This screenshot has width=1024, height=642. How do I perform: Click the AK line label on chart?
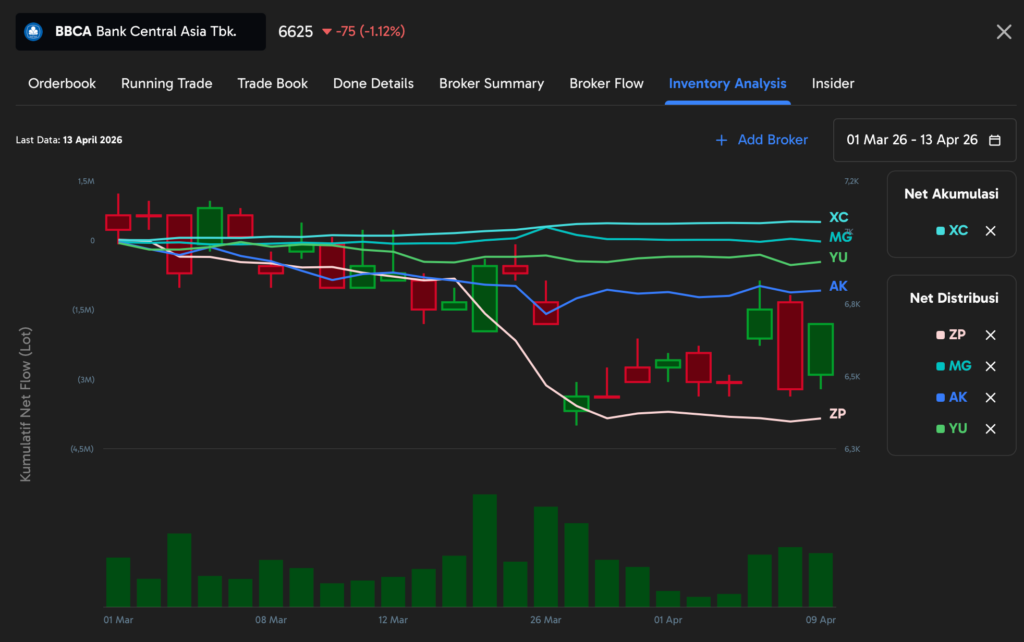tap(839, 286)
